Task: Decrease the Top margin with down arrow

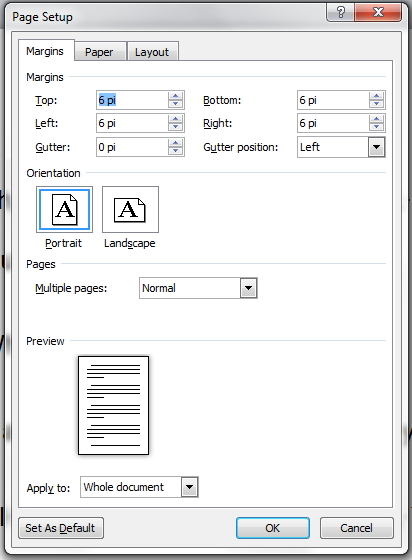Action: (x=175, y=104)
